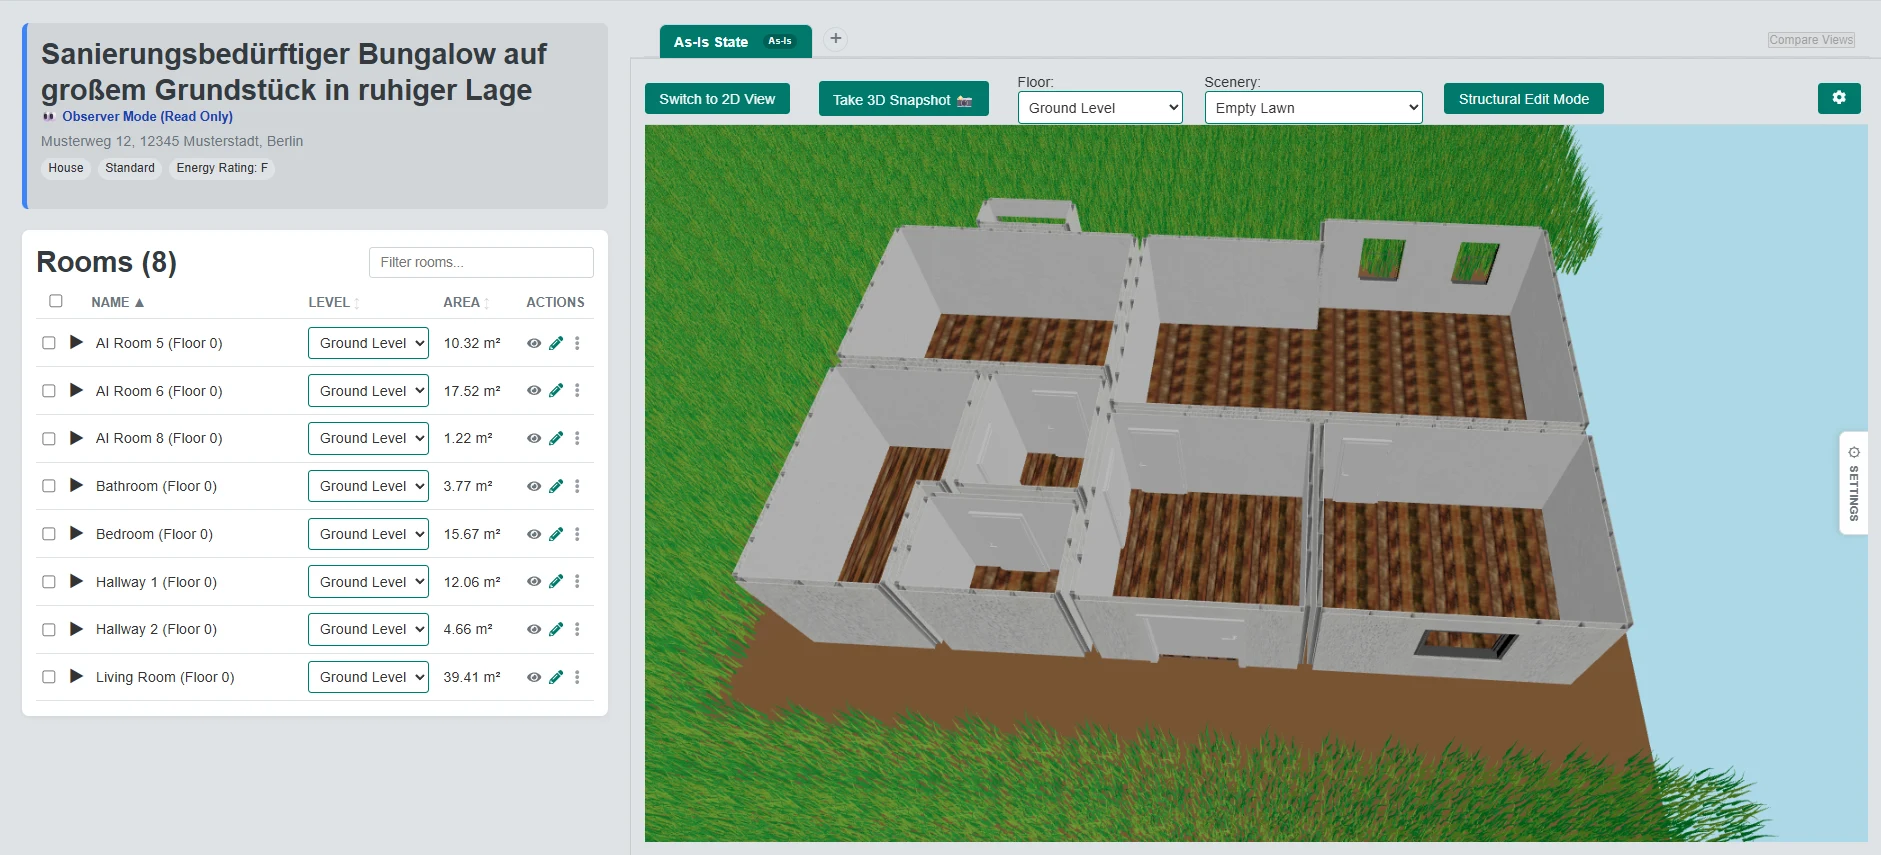Image resolution: width=1881 pixels, height=855 pixels.
Task: Edit AI Room 5 with pencil icon
Action: (556, 343)
